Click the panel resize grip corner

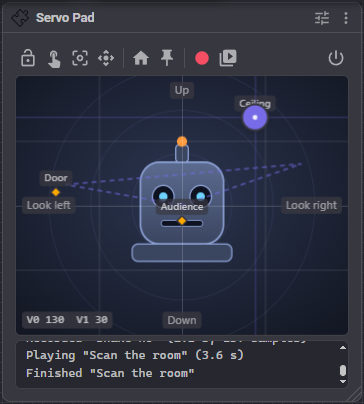pos(354,395)
